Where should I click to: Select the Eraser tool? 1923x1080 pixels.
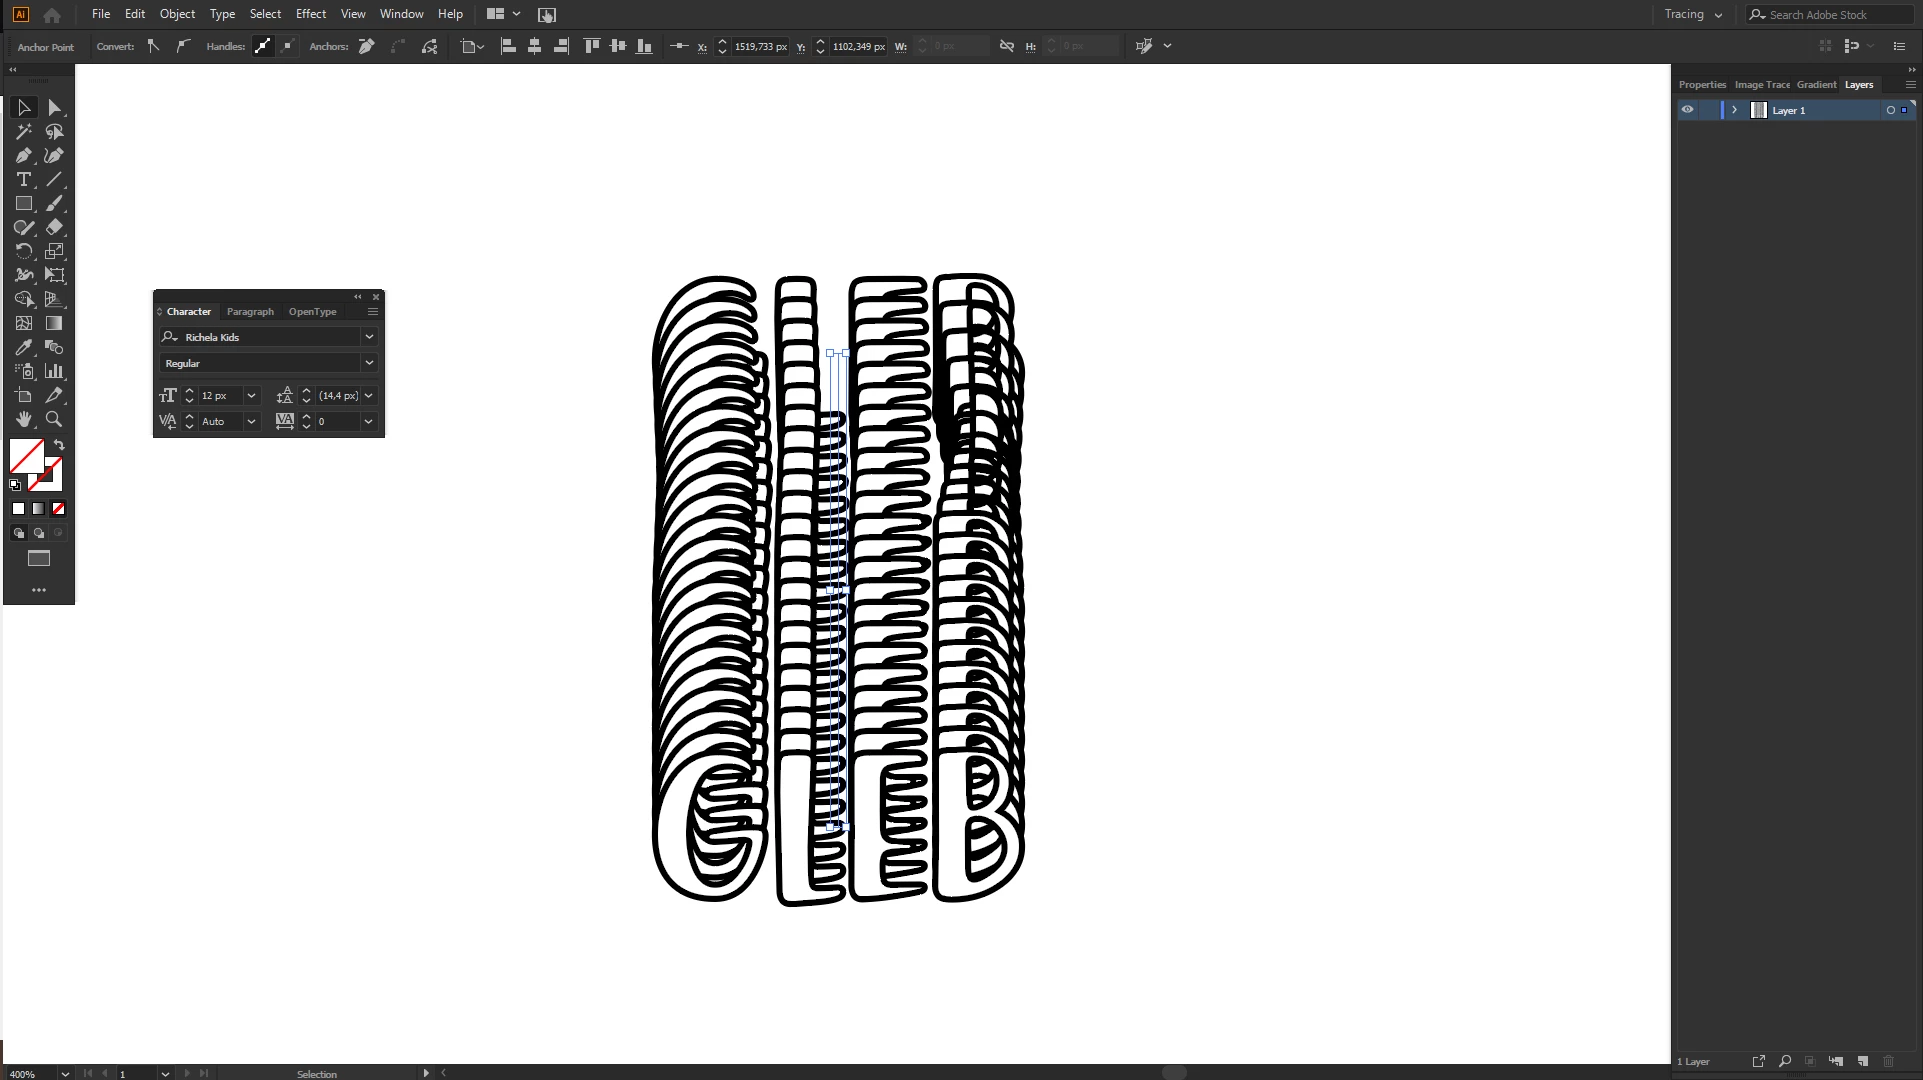click(54, 228)
